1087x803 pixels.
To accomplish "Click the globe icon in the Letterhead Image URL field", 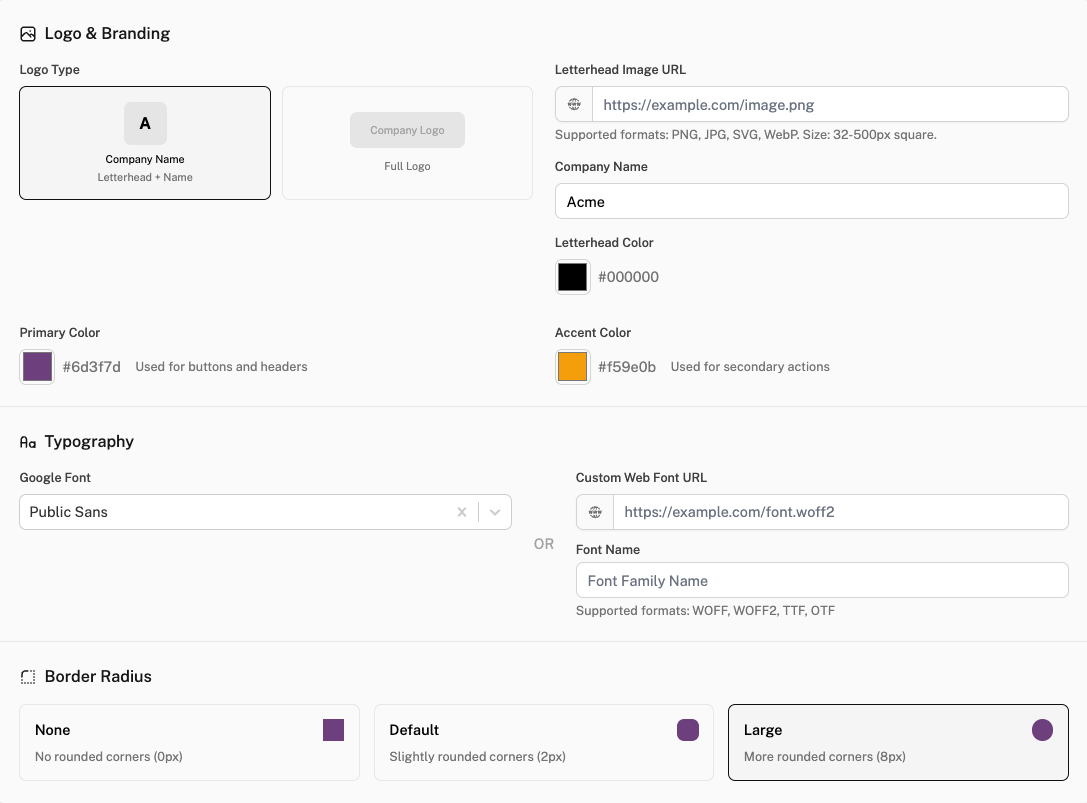I will click(573, 104).
